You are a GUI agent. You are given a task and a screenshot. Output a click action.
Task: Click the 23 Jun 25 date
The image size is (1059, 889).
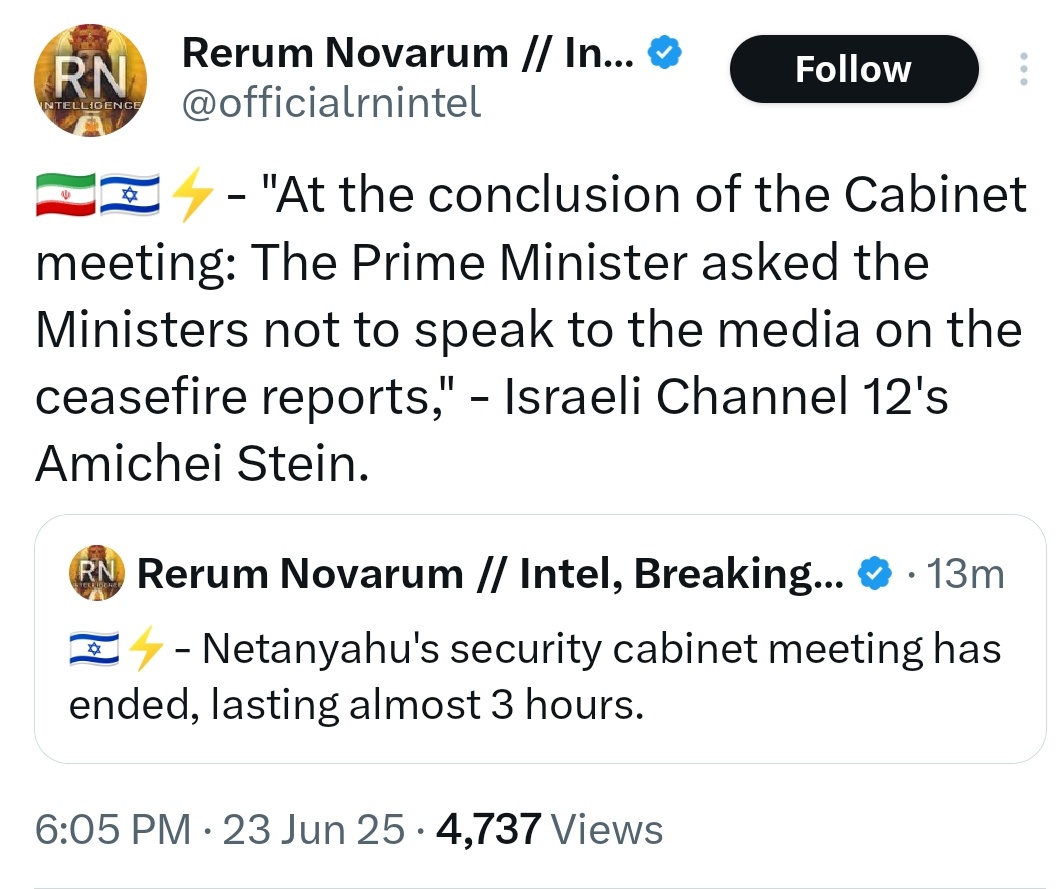click(x=313, y=829)
